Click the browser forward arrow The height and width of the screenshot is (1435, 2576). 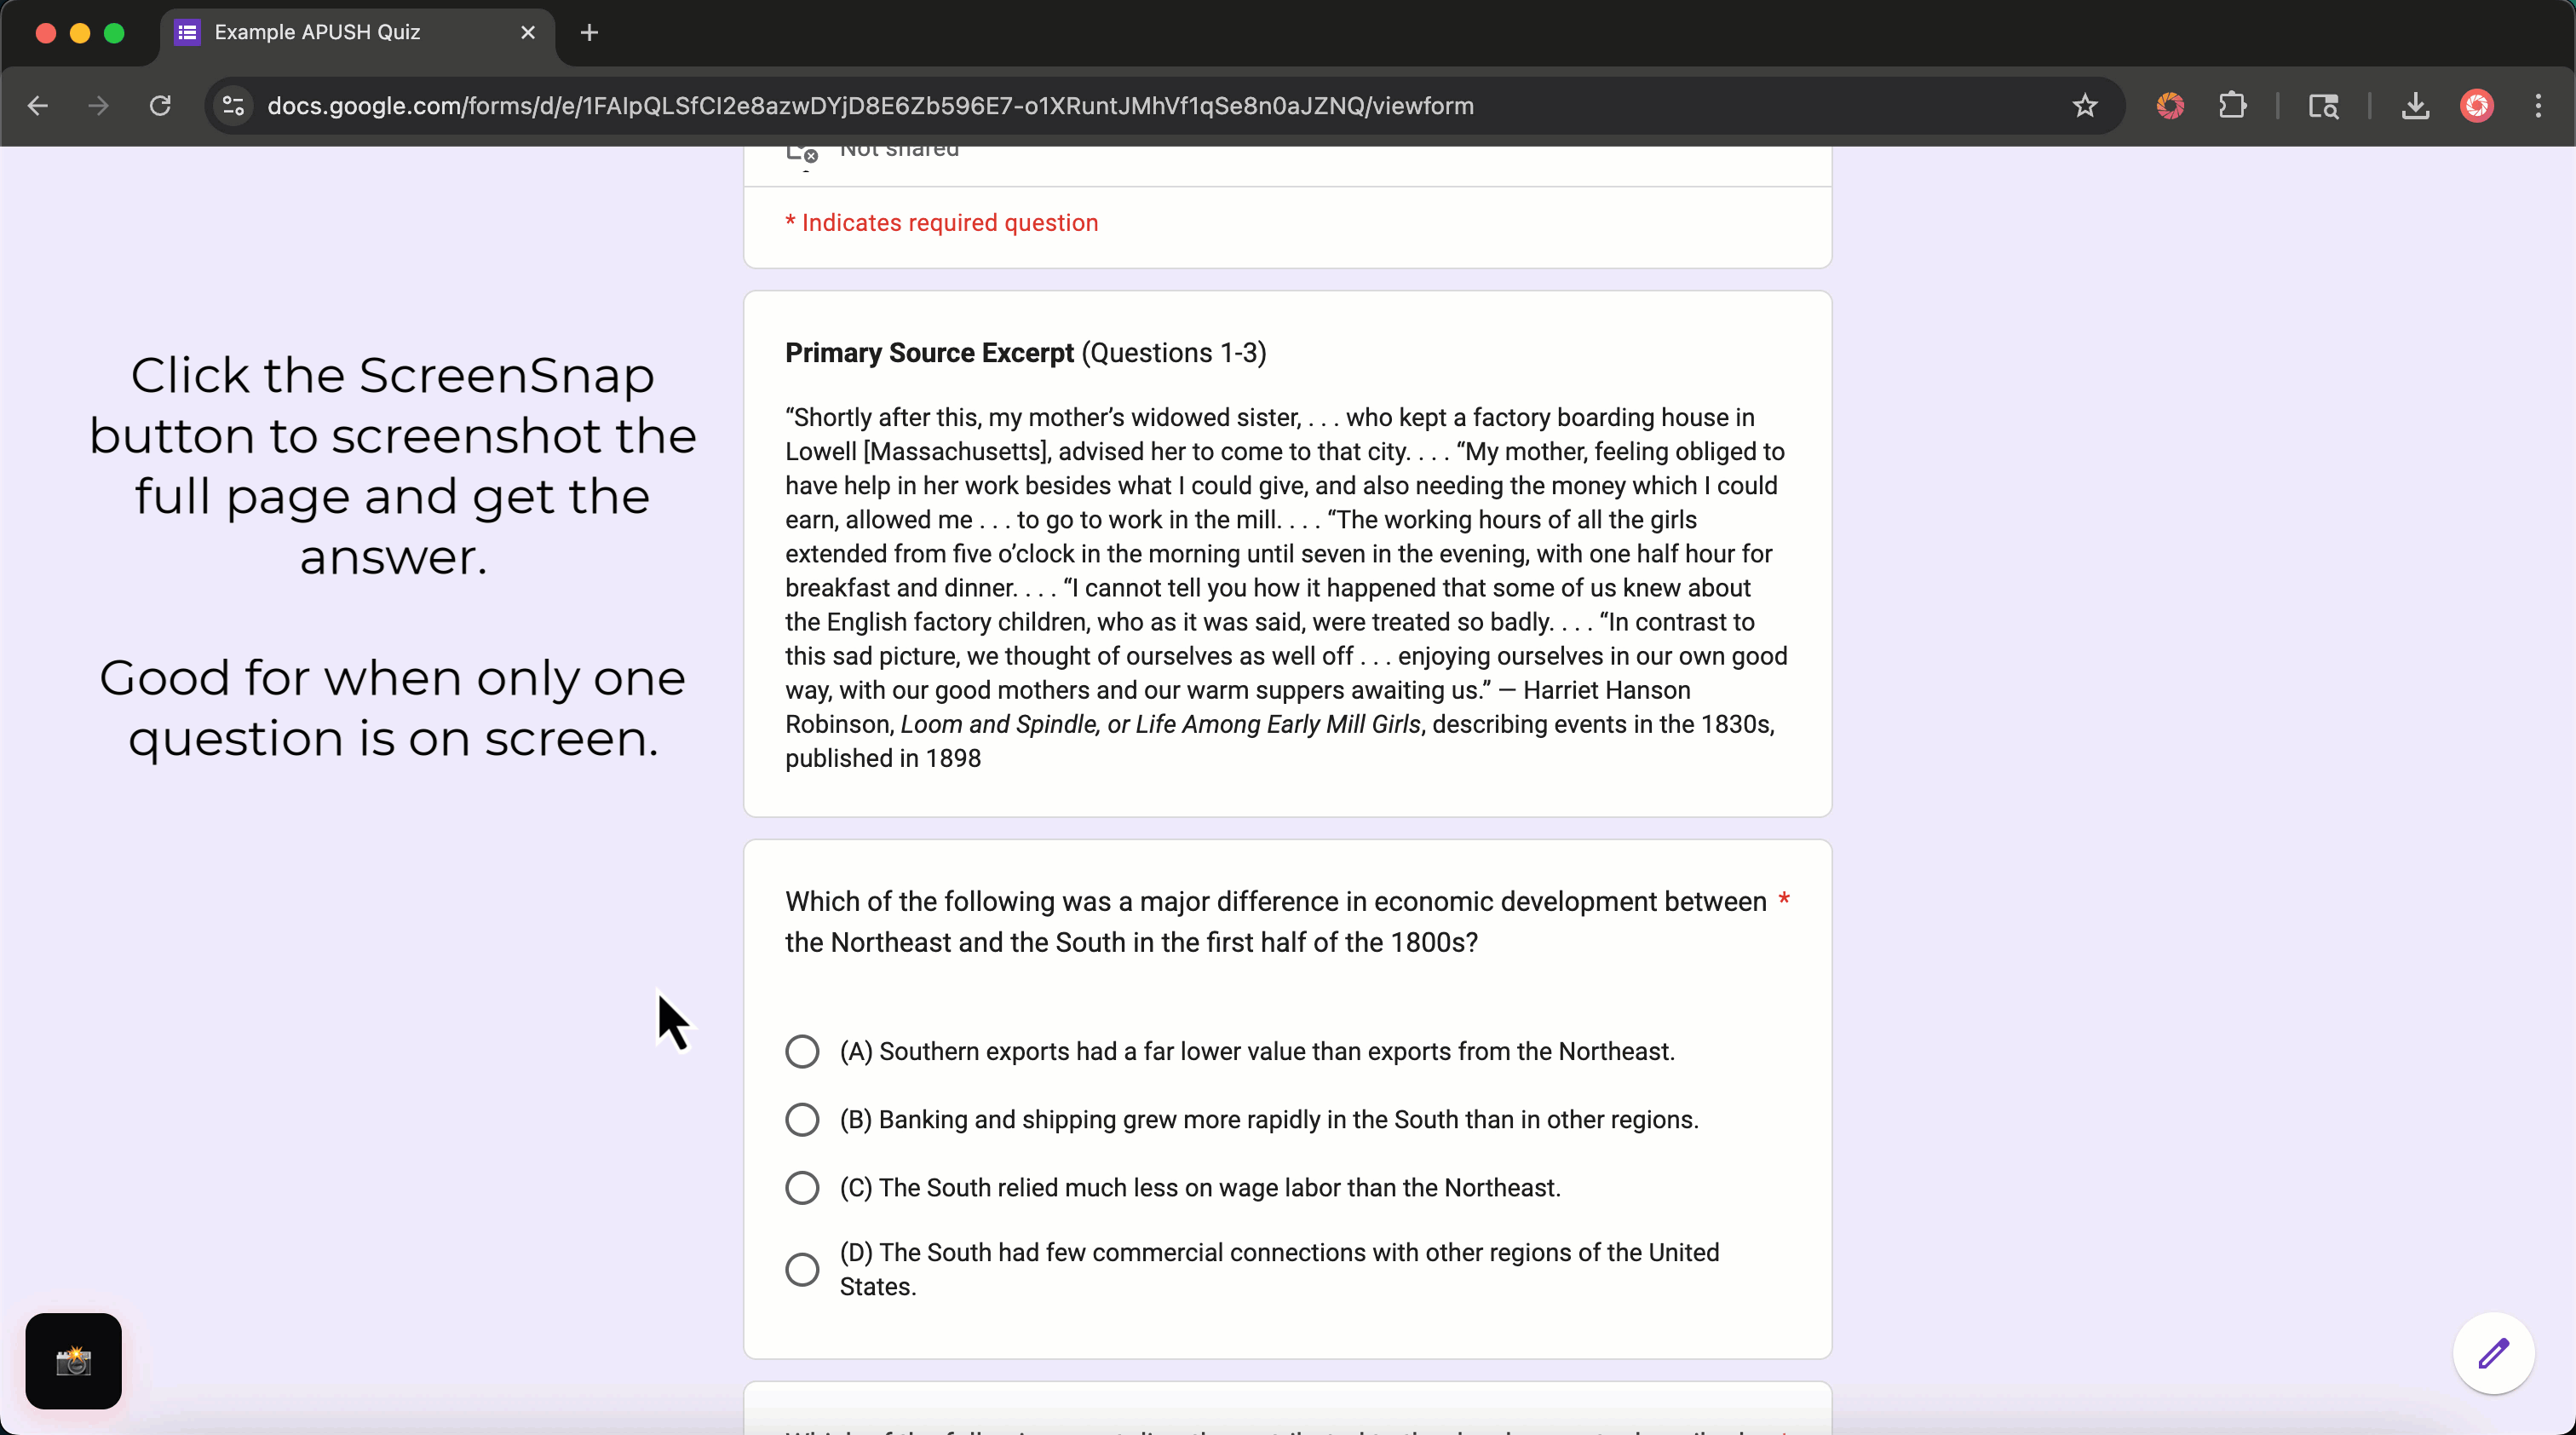pos(98,106)
